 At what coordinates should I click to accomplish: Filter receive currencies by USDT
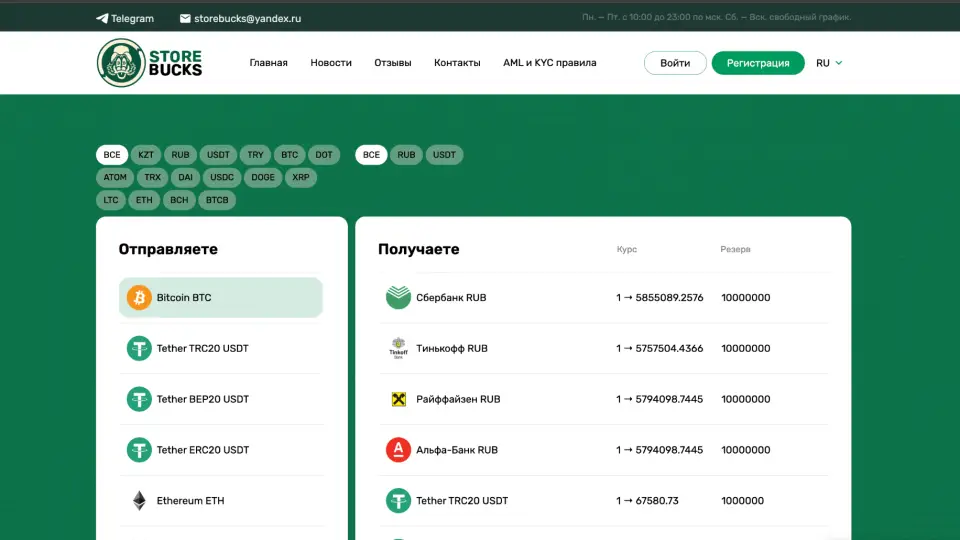[x=444, y=155]
